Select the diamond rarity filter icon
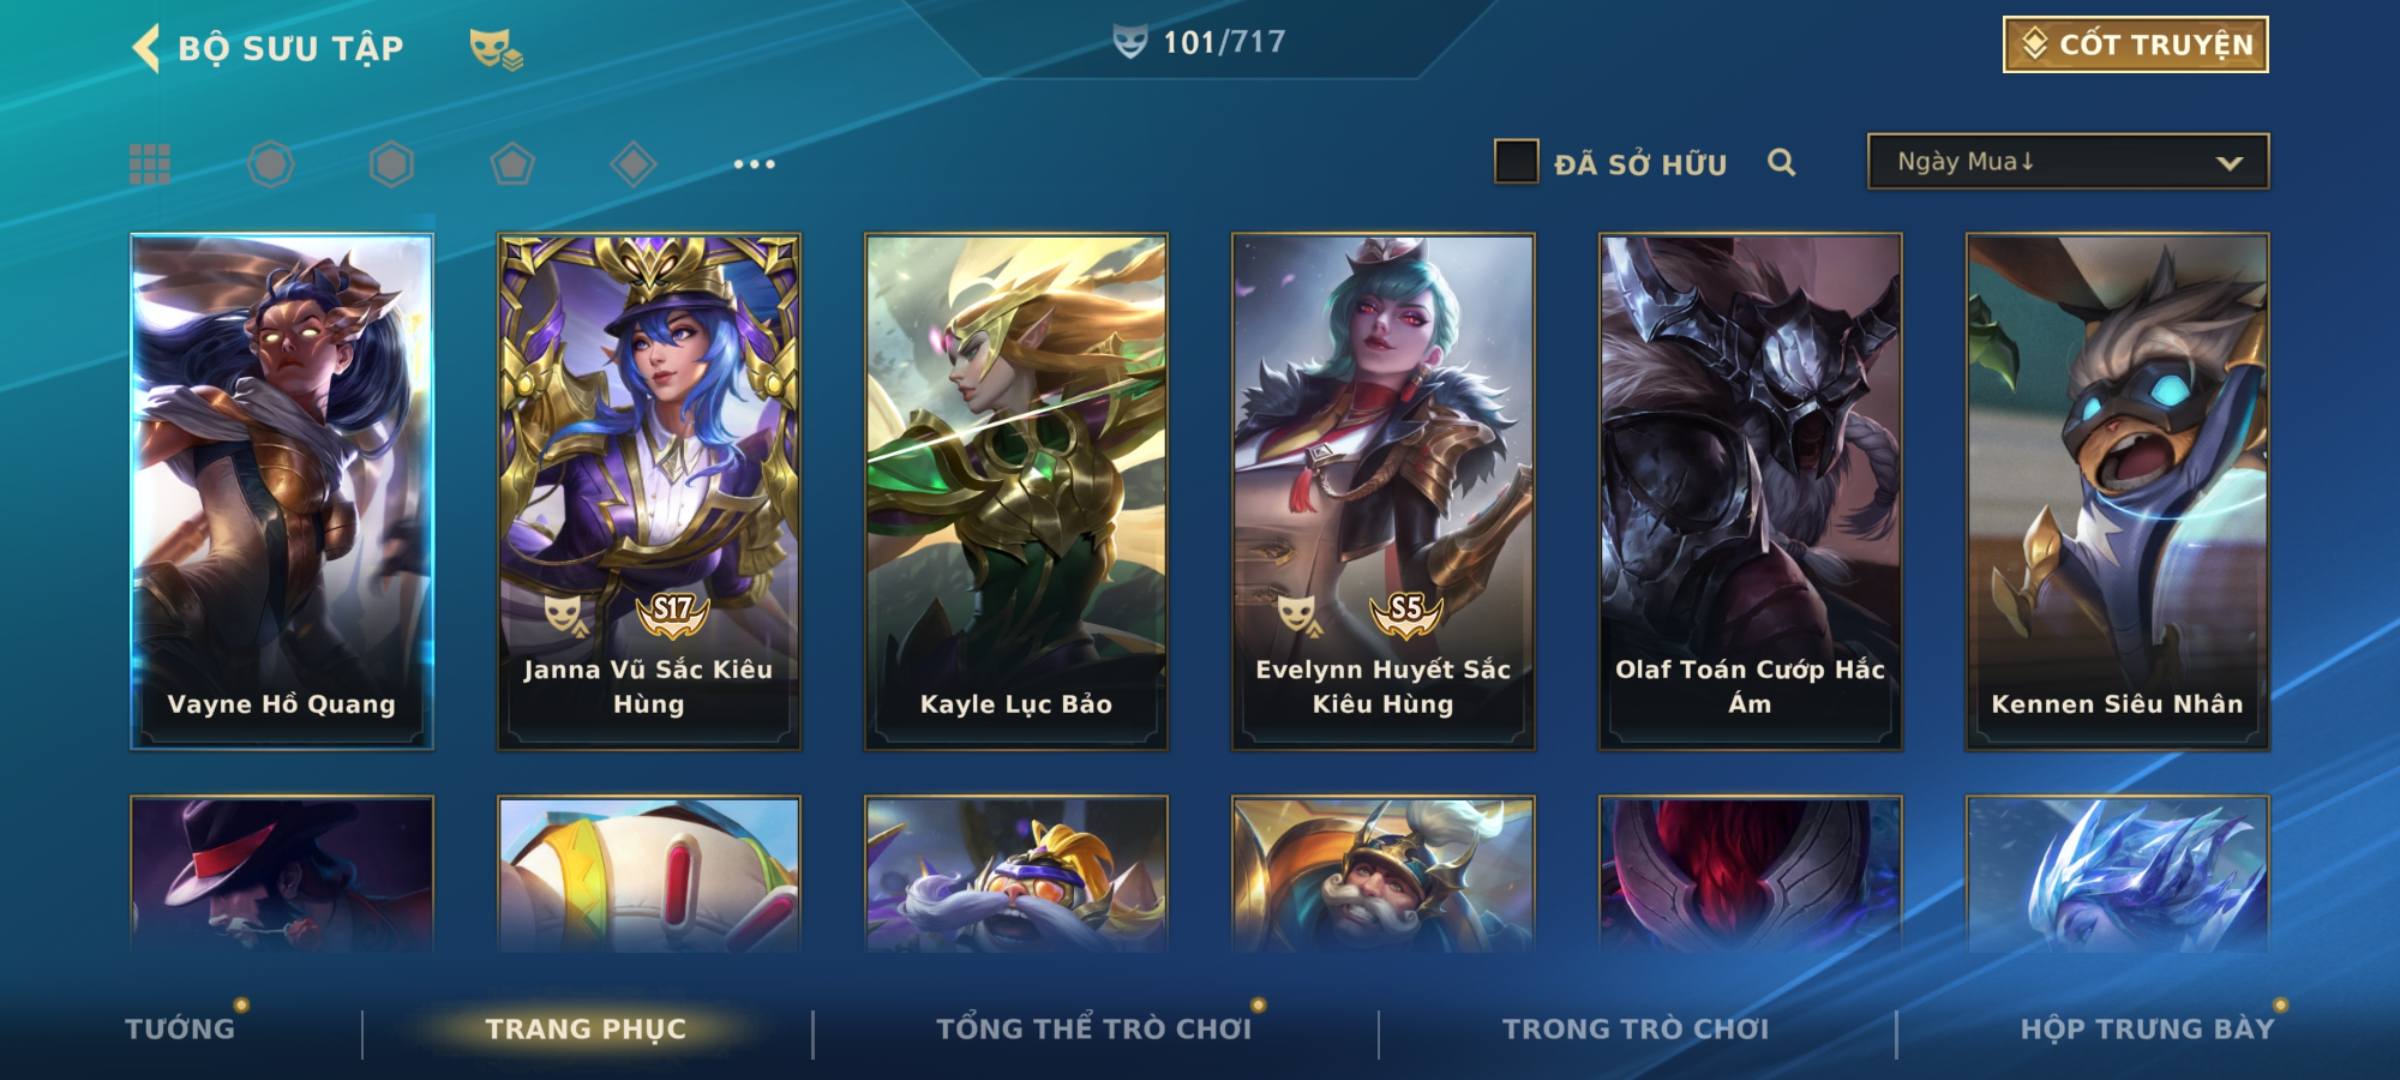Screen dimensions: 2400x1080 (x=633, y=164)
